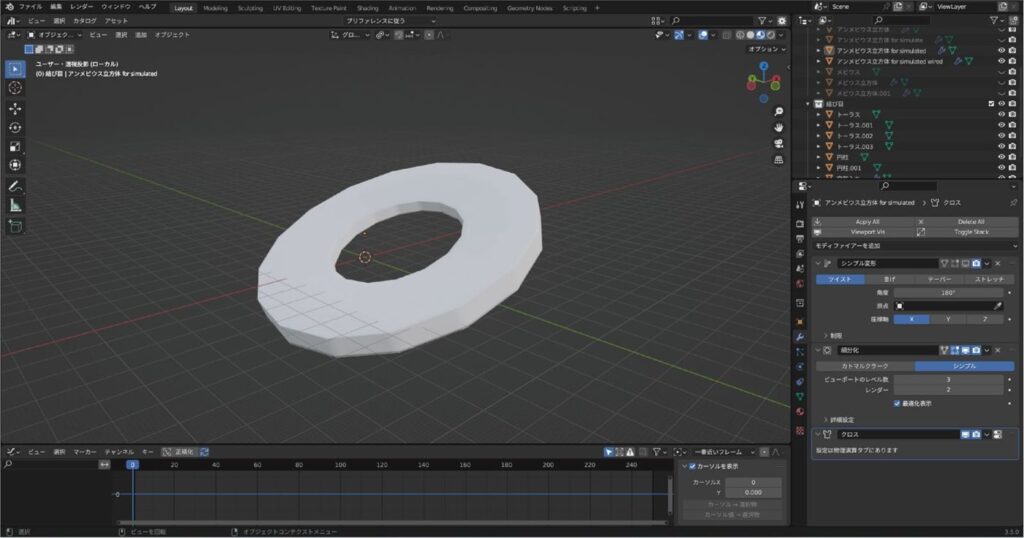
Task: Hide トーラス.001 with its eye icon
Action: (1002, 125)
